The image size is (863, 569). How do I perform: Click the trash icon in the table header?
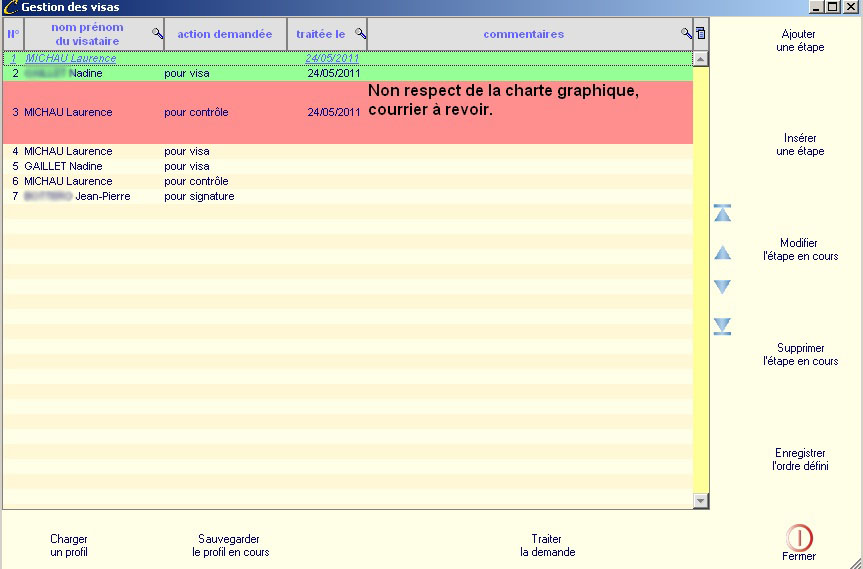tap(700, 34)
